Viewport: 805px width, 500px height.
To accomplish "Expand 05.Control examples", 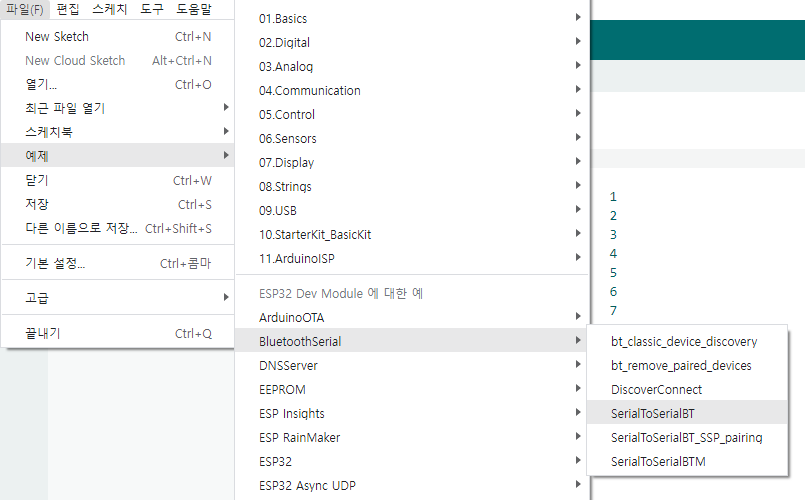I will (412, 114).
